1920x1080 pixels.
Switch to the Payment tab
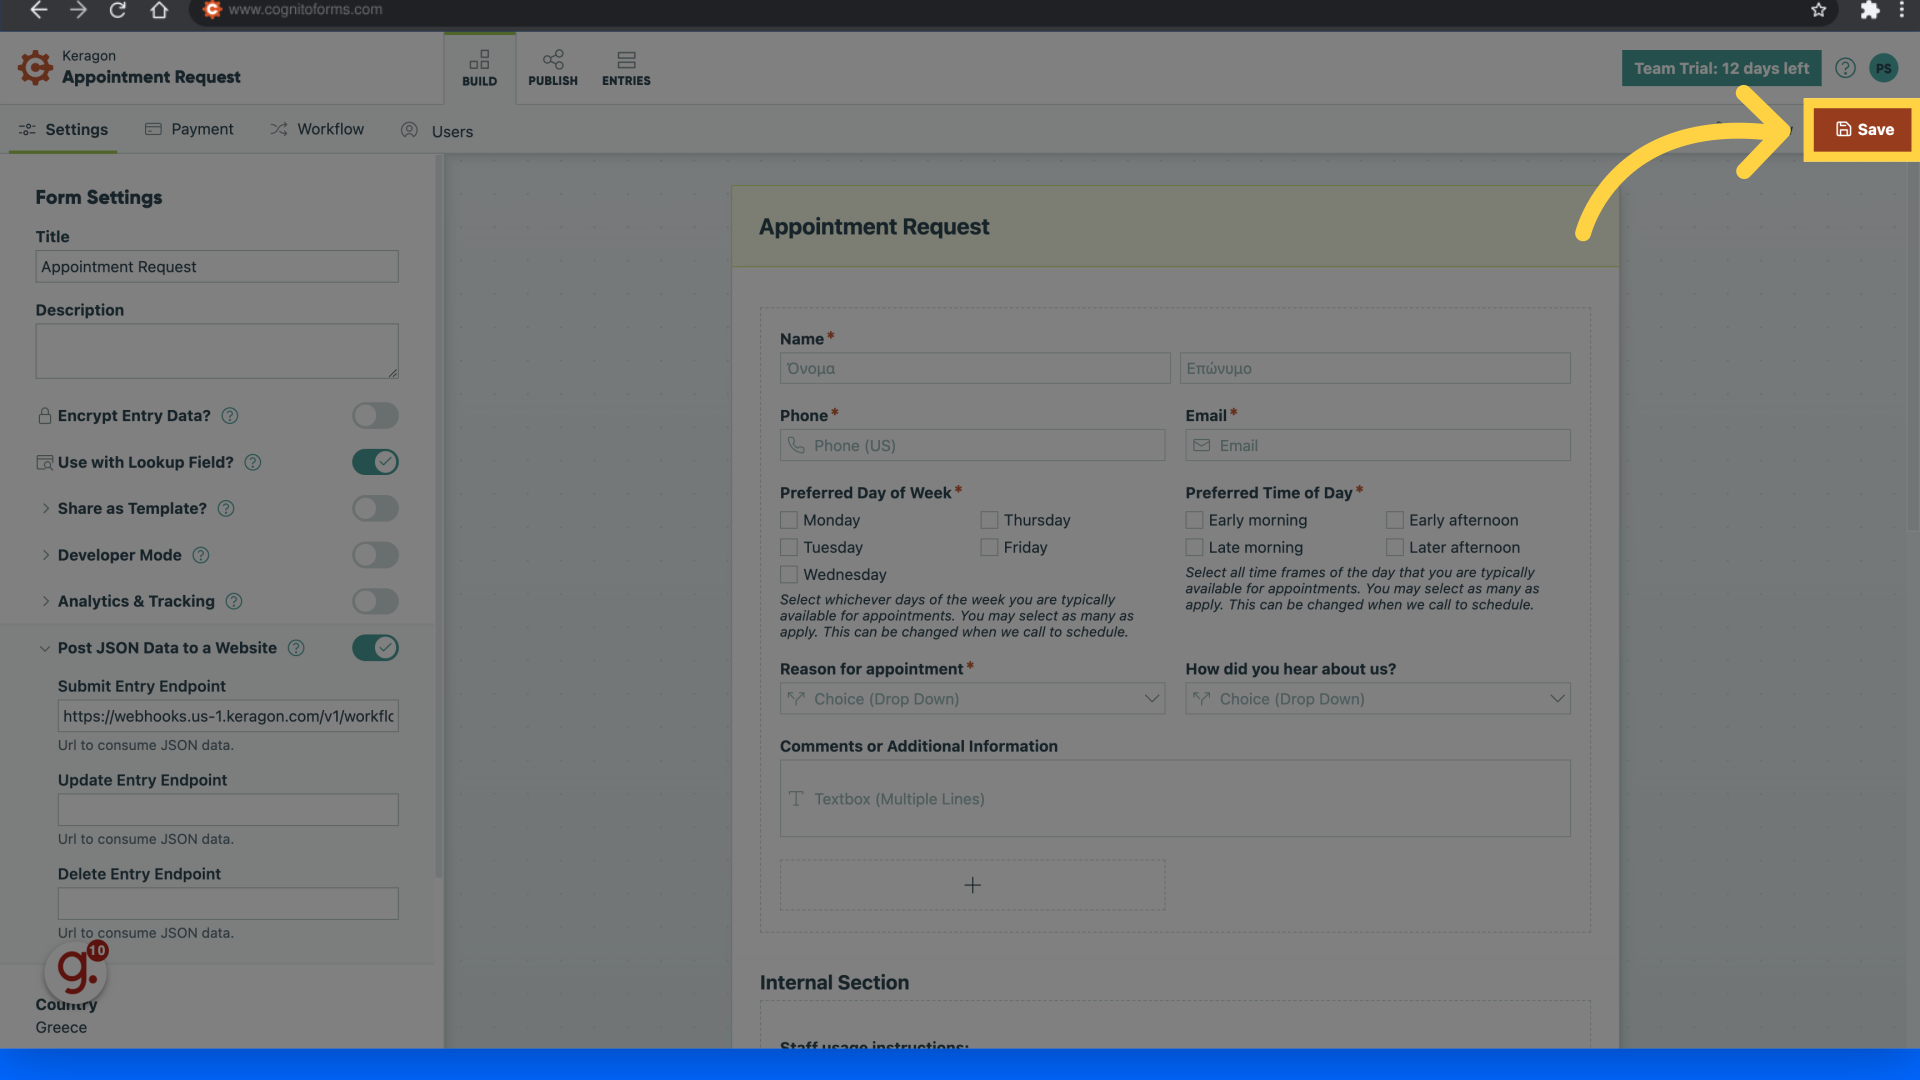click(189, 129)
